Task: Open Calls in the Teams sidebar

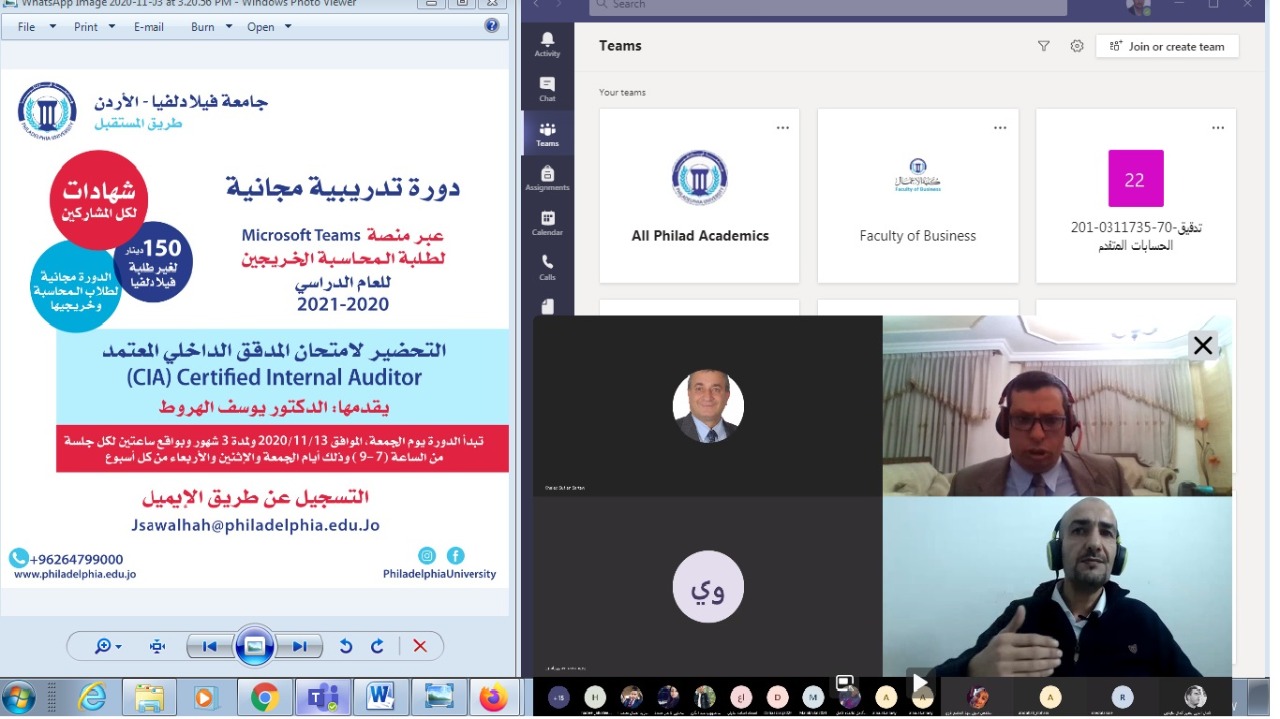Action: click(x=547, y=267)
